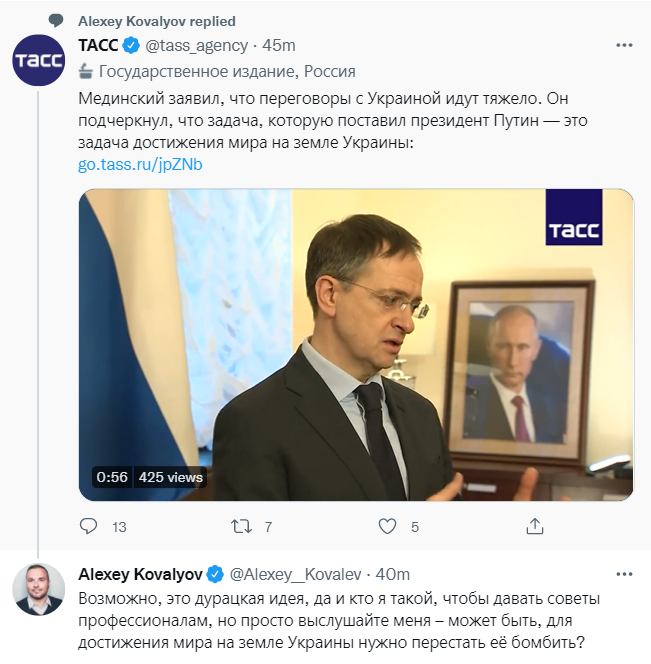Open more options on TASS tweet
The height and width of the screenshot is (664, 651).
click(623, 46)
